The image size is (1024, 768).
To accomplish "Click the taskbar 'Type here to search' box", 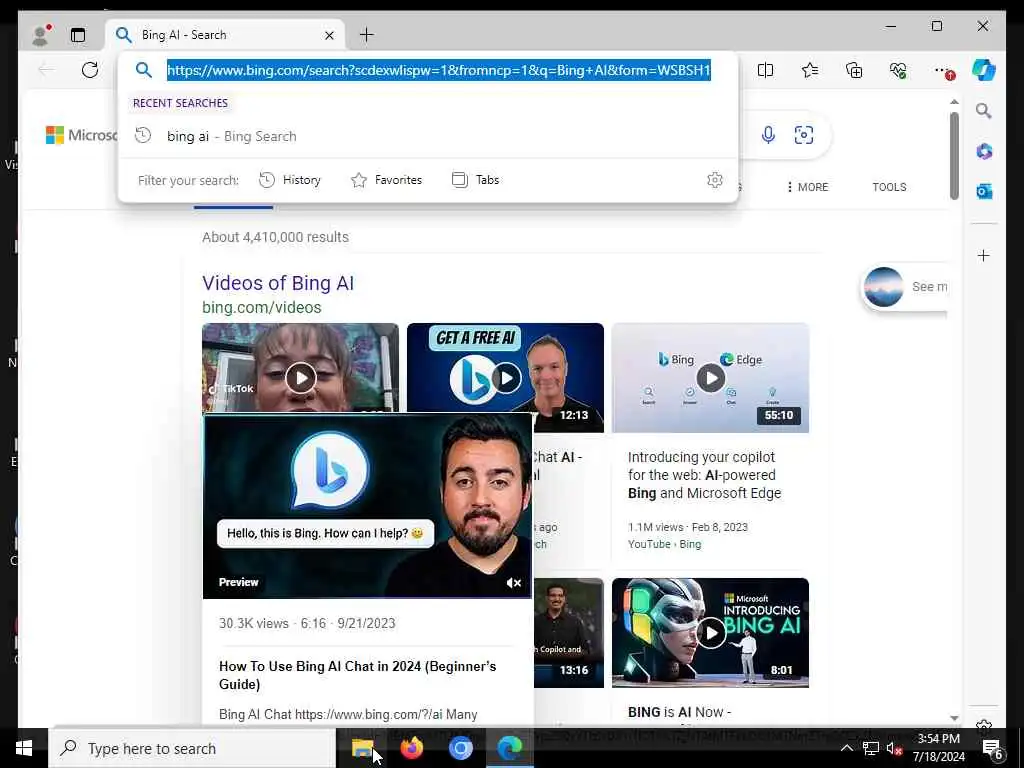I will pos(191,748).
